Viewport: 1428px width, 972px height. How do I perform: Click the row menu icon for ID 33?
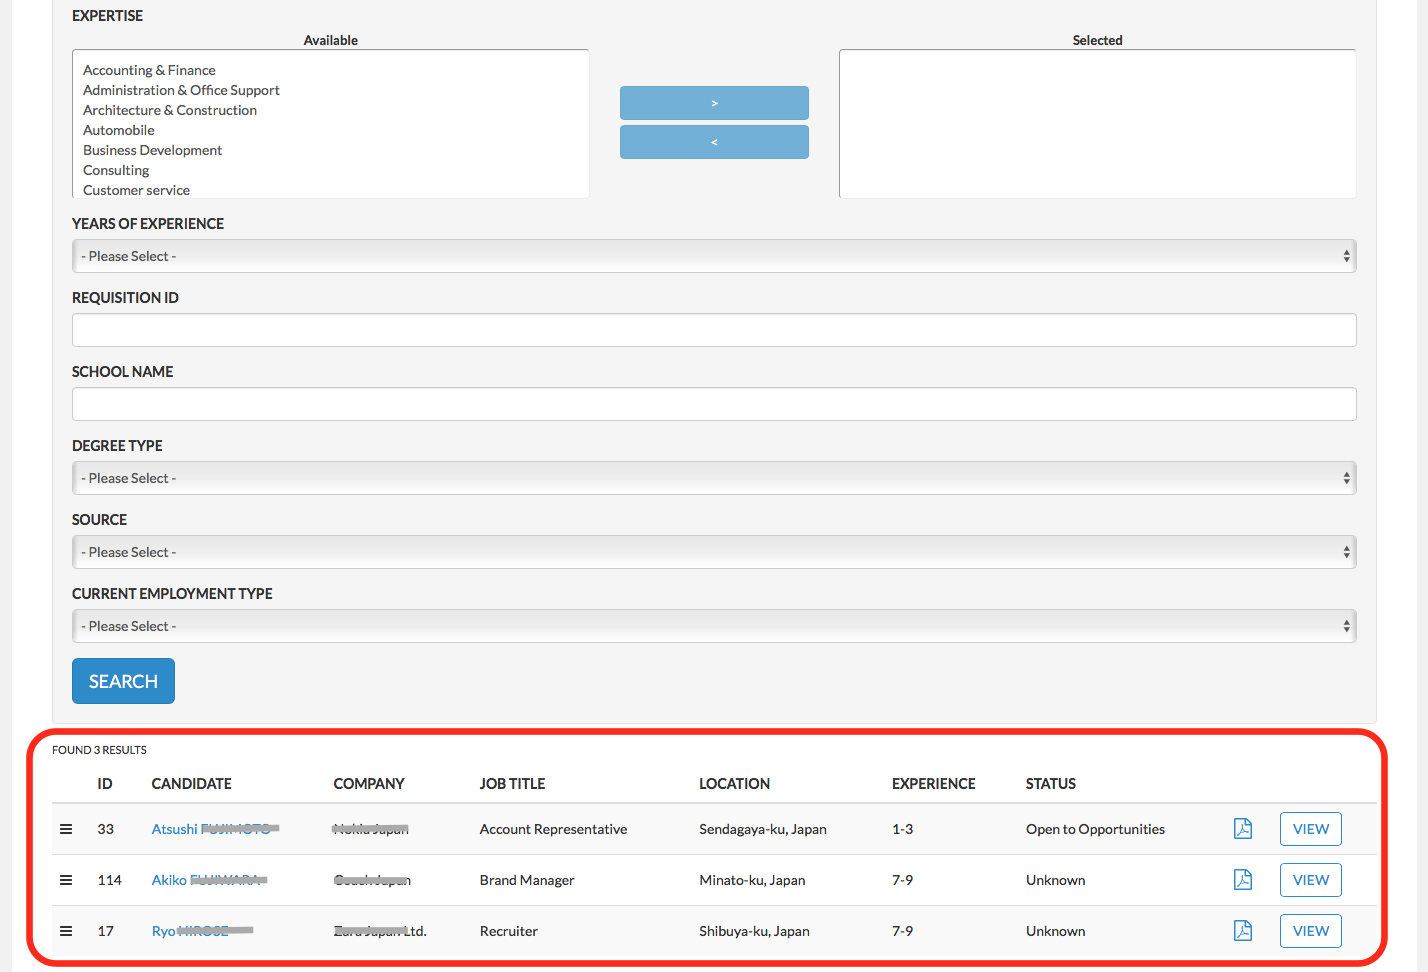coord(66,829)
